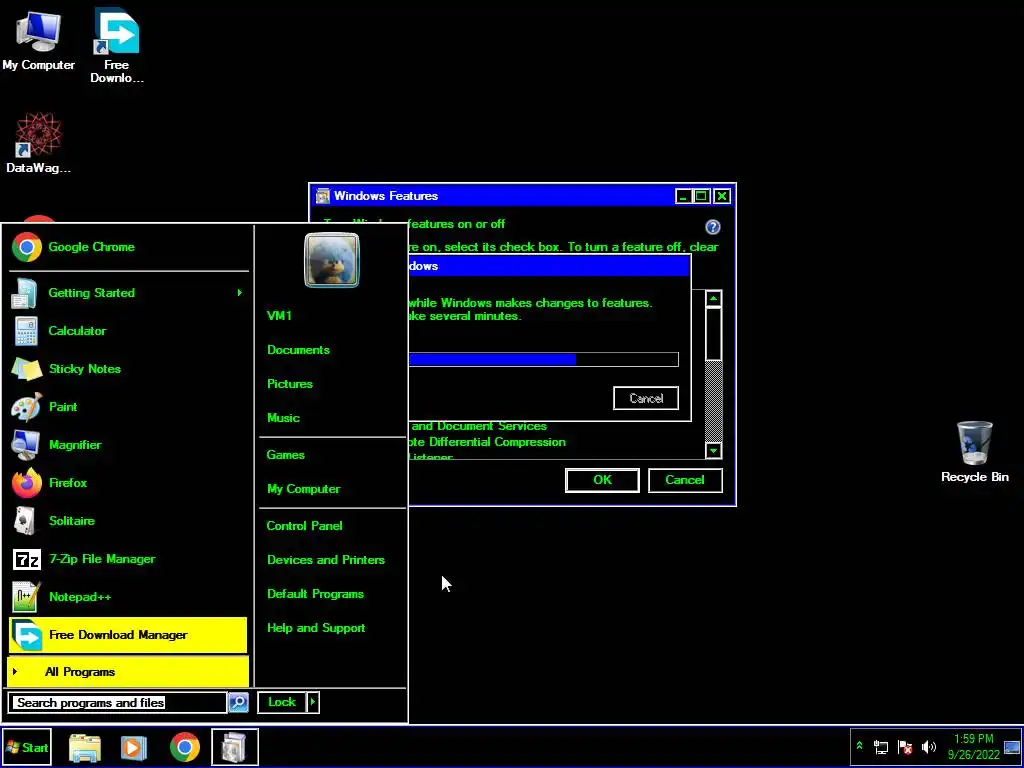Click the features list scroll up arrow
This screenshot has height=768, width=1024.
tap(713, 299)
